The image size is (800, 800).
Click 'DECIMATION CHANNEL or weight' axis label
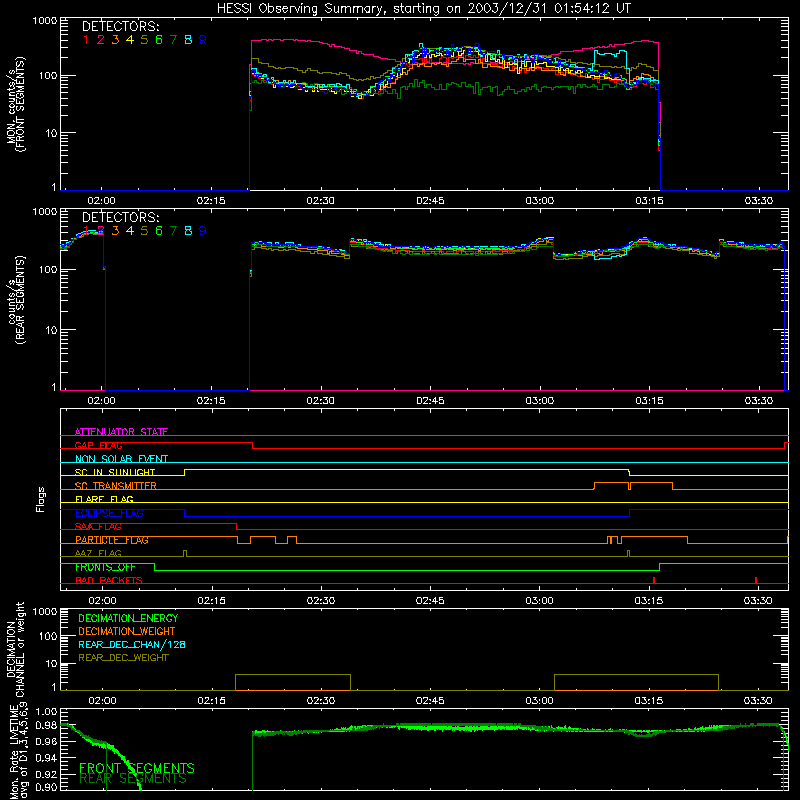coord(15,649)
